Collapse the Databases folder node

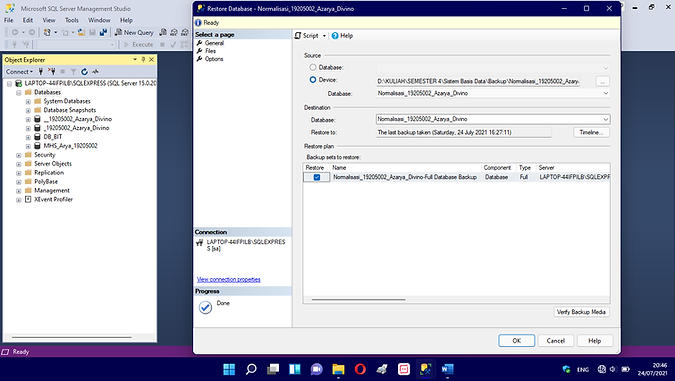click(19, 93)
